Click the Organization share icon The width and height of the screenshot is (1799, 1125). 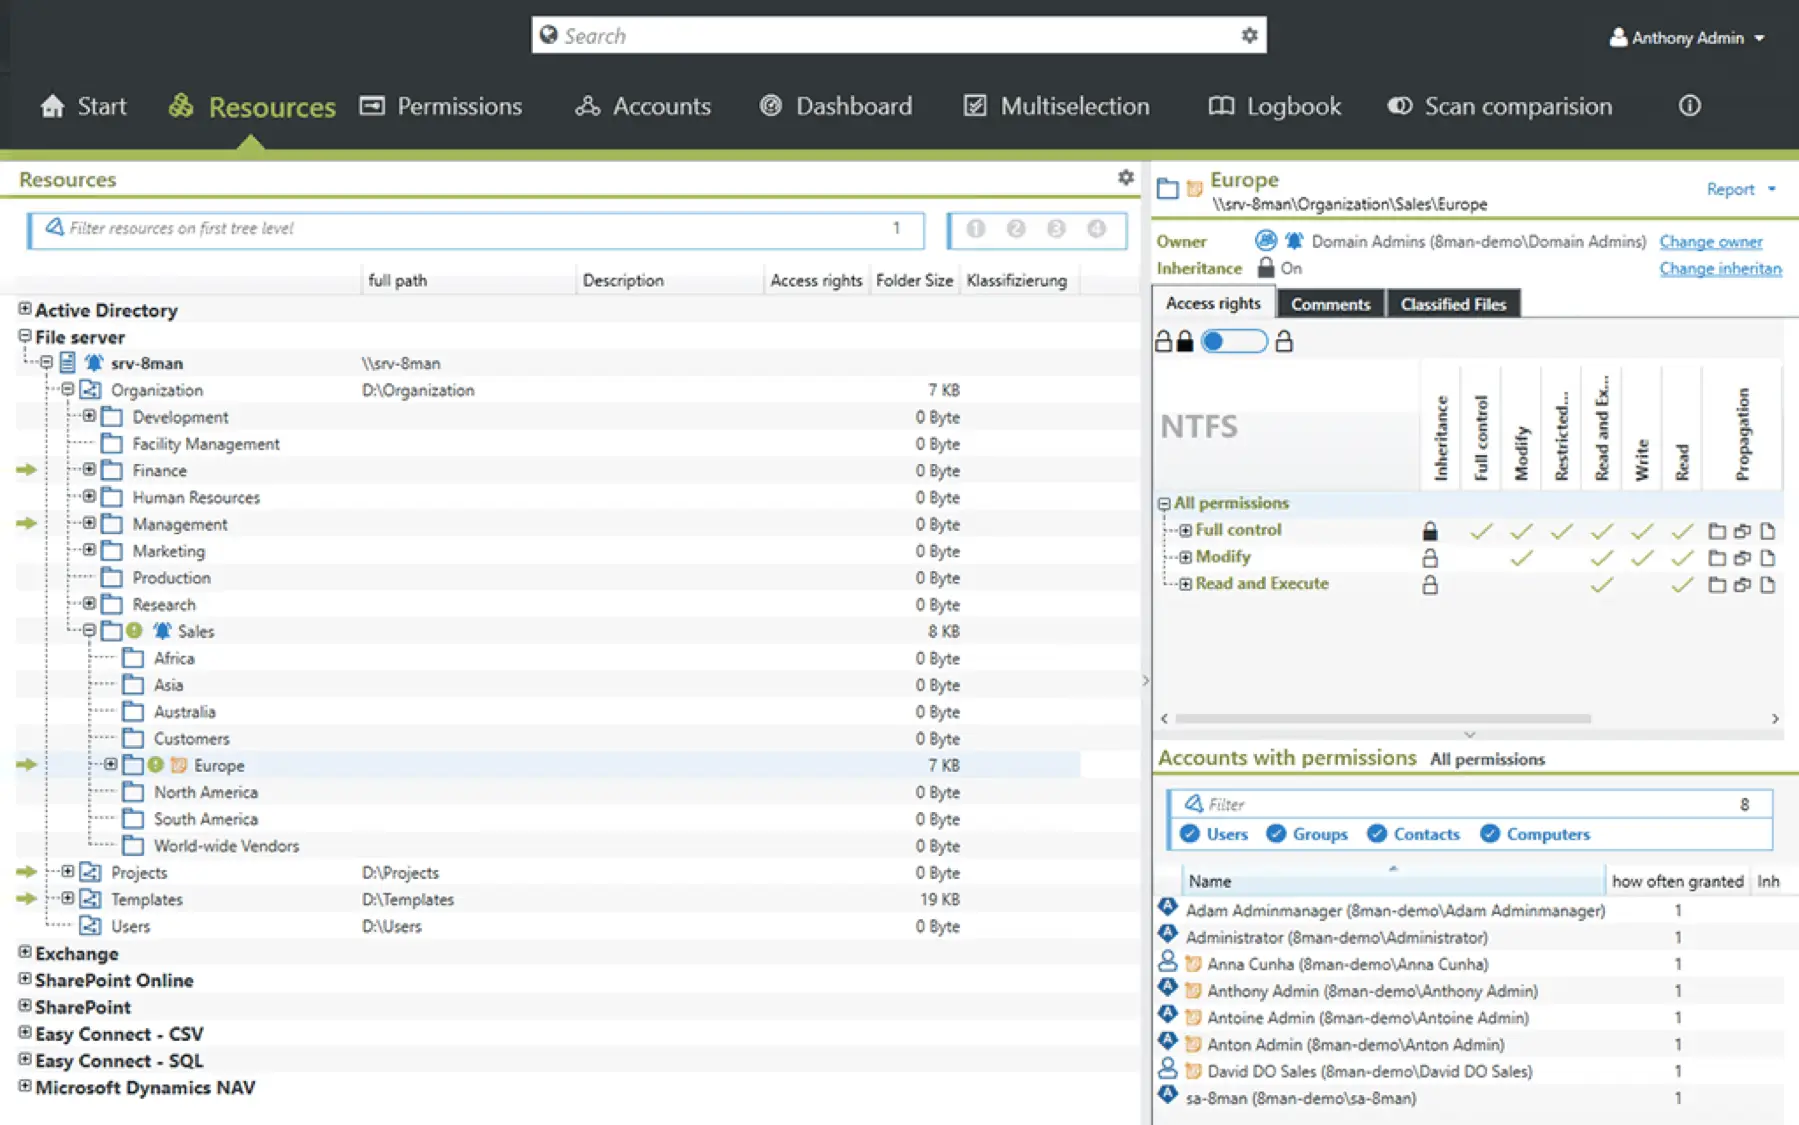pos(91,390)
